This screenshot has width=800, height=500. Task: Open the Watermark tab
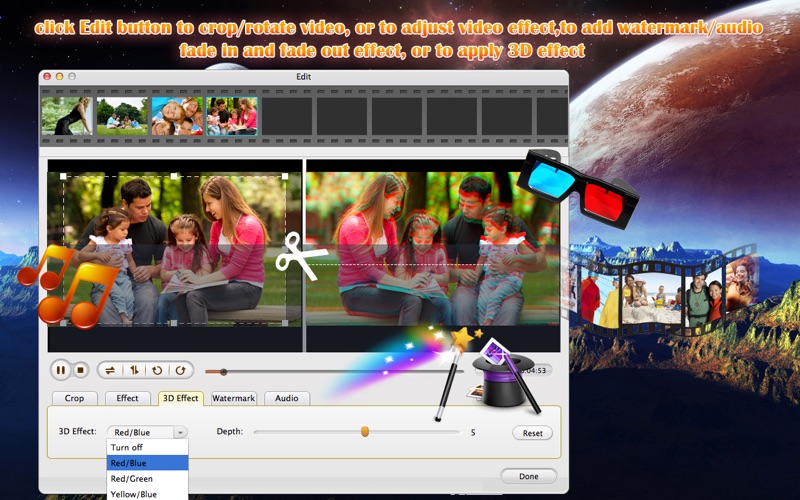click(234, 398)
